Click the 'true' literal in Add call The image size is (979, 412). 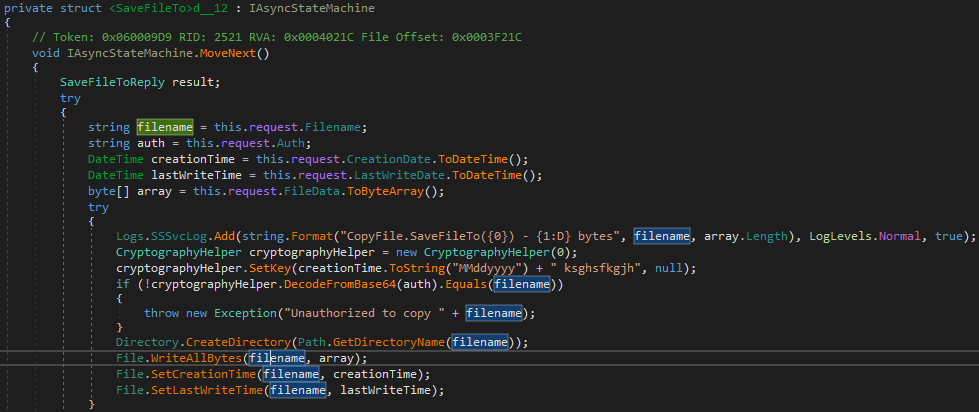[x=949, y=236]
